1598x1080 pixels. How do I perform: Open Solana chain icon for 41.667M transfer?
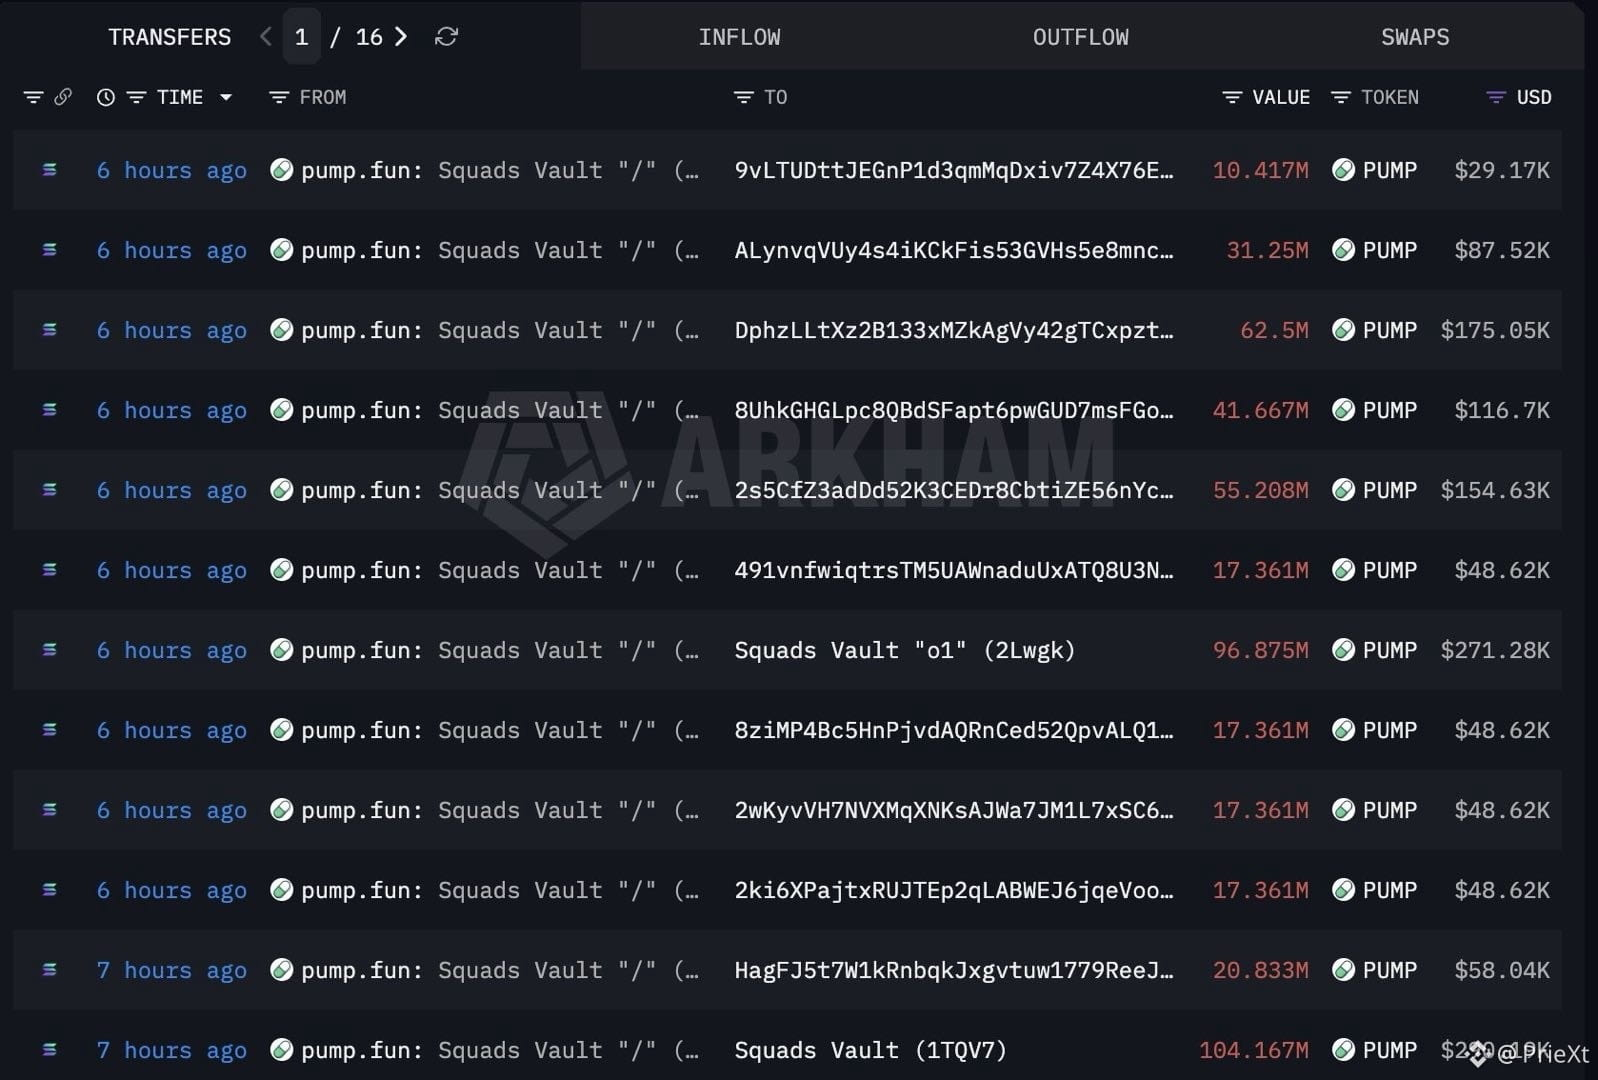tap(49, 410)
